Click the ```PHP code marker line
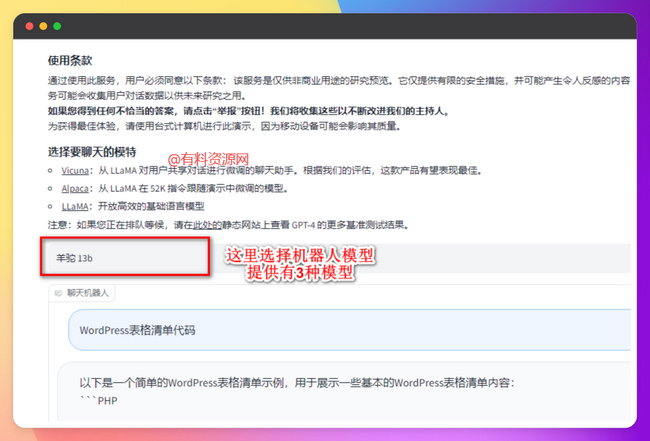 coord(98,401)
